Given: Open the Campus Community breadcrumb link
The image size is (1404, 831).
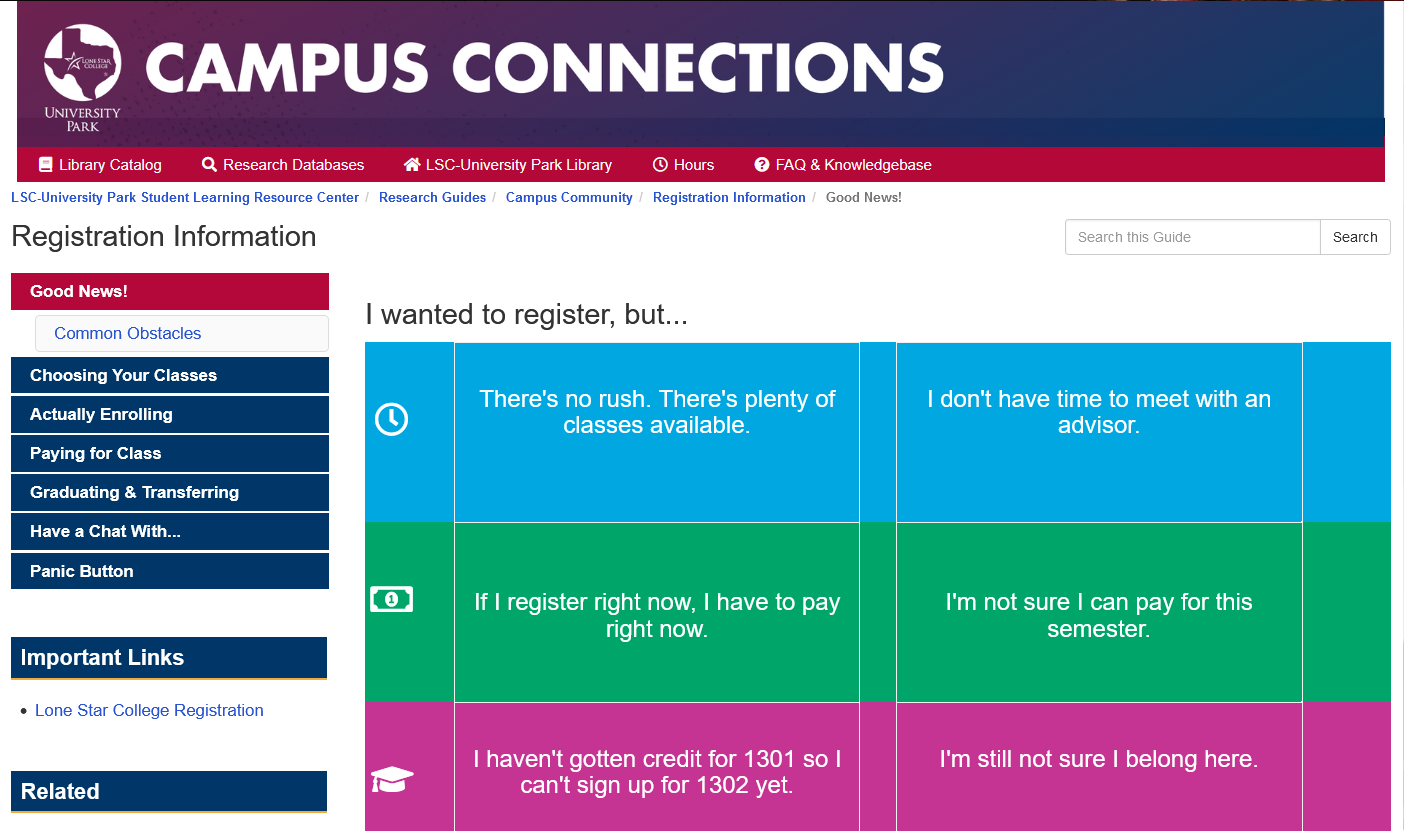Looking at the screenshot, I should (x=569, y=197).
